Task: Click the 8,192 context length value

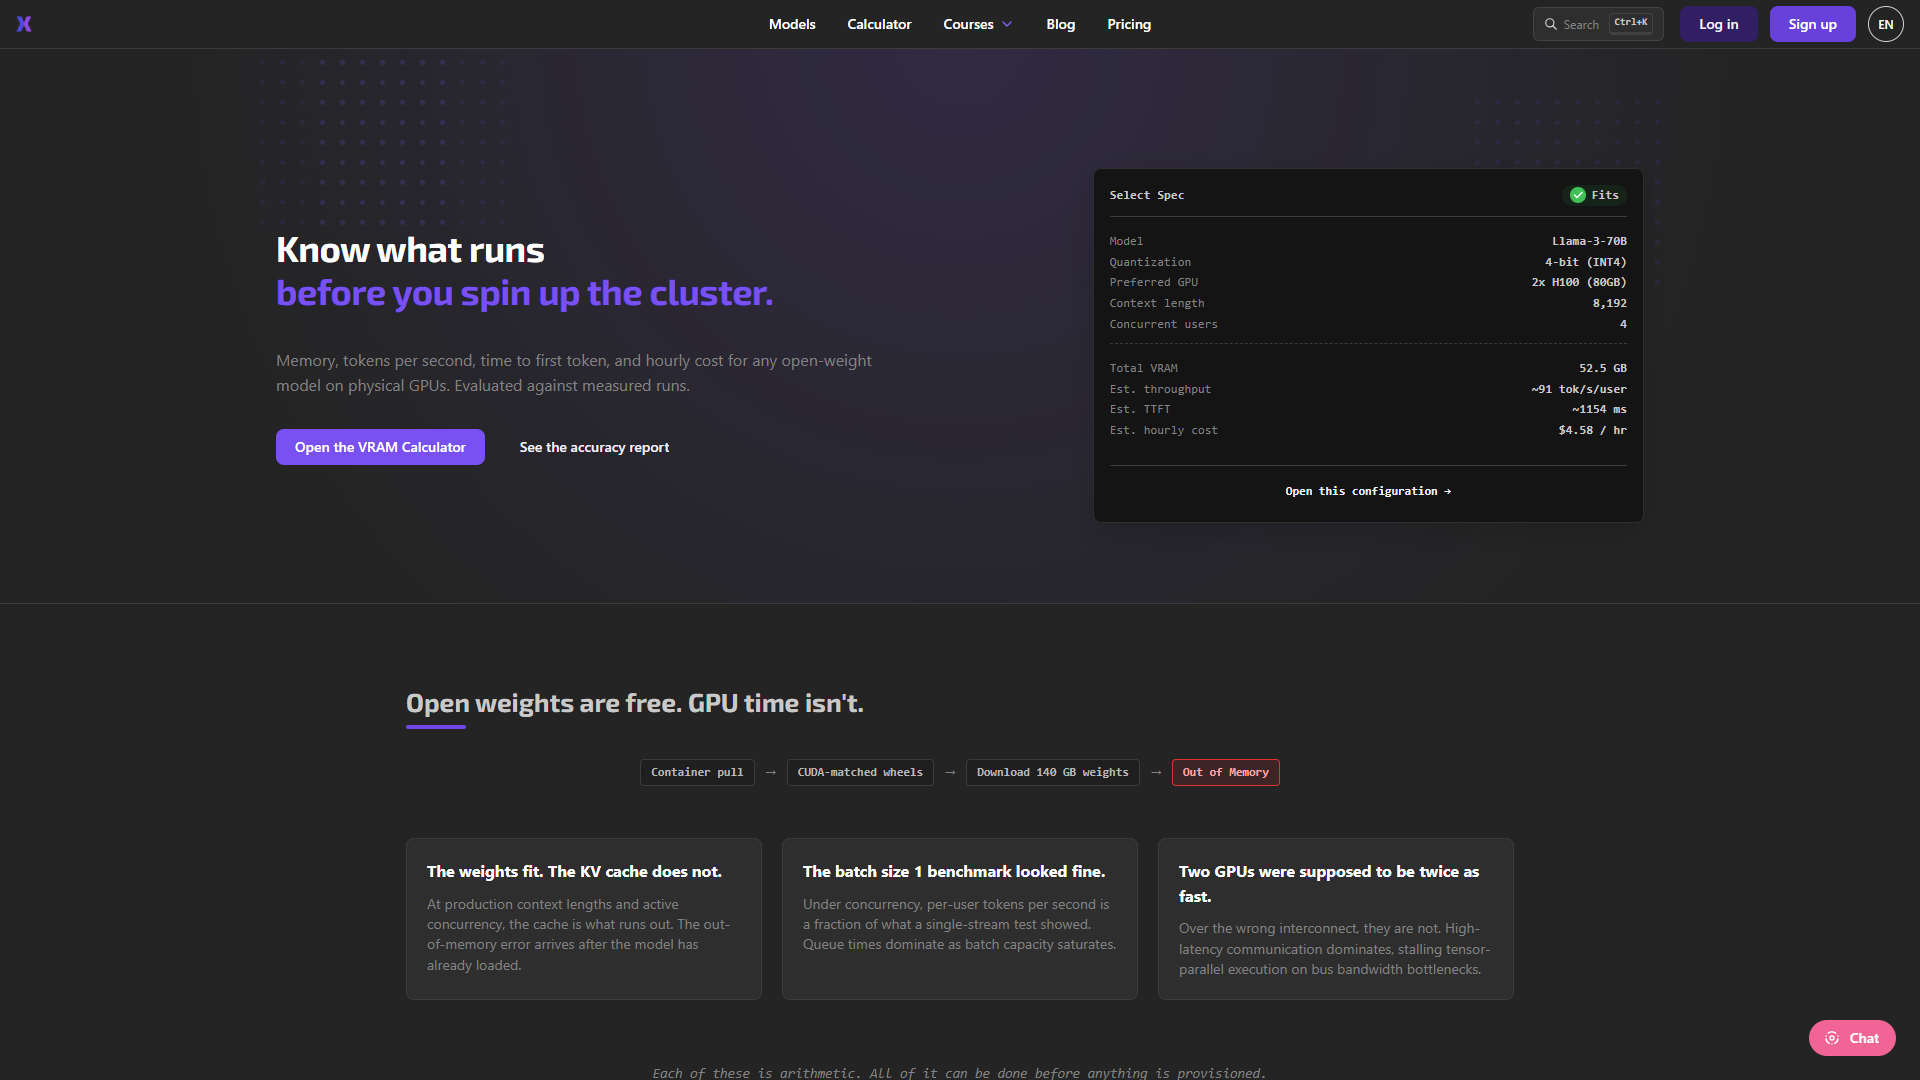Action: [x=1609, y=303]
